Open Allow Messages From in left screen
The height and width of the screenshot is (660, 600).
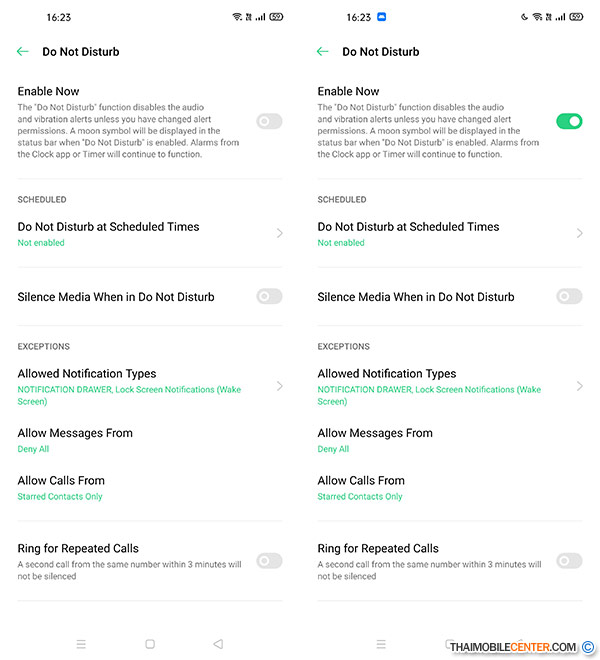pos(75,433)
